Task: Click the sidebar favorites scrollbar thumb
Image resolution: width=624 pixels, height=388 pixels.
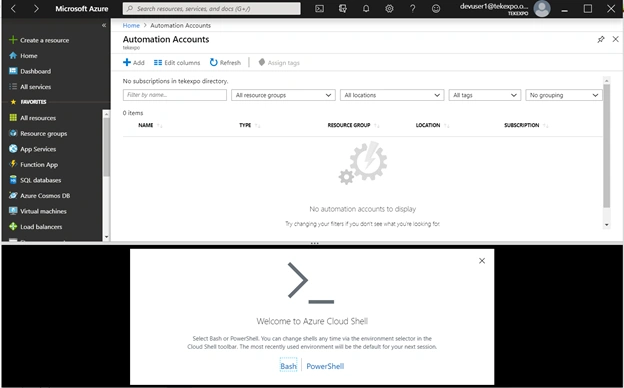Action: (106, 146)
